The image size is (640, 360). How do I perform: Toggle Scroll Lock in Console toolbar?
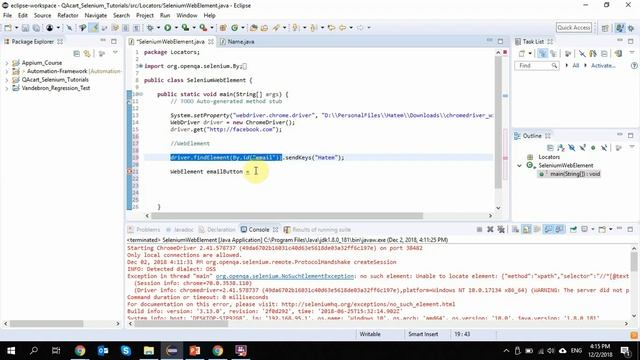pos(527,229)
